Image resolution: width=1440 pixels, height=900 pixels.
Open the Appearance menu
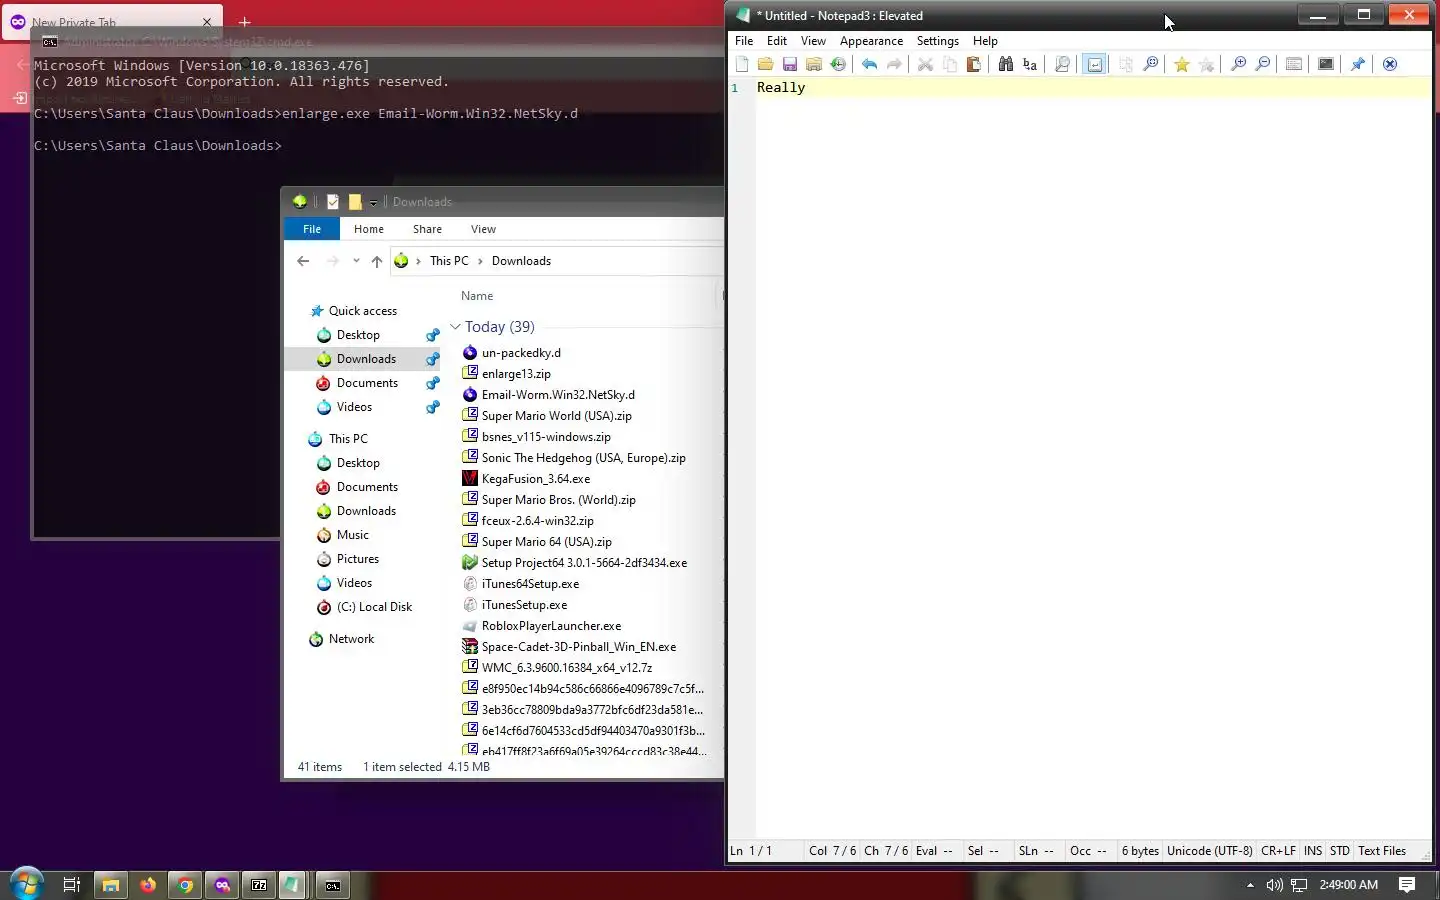pyautogui.click(x=871, y=41)
